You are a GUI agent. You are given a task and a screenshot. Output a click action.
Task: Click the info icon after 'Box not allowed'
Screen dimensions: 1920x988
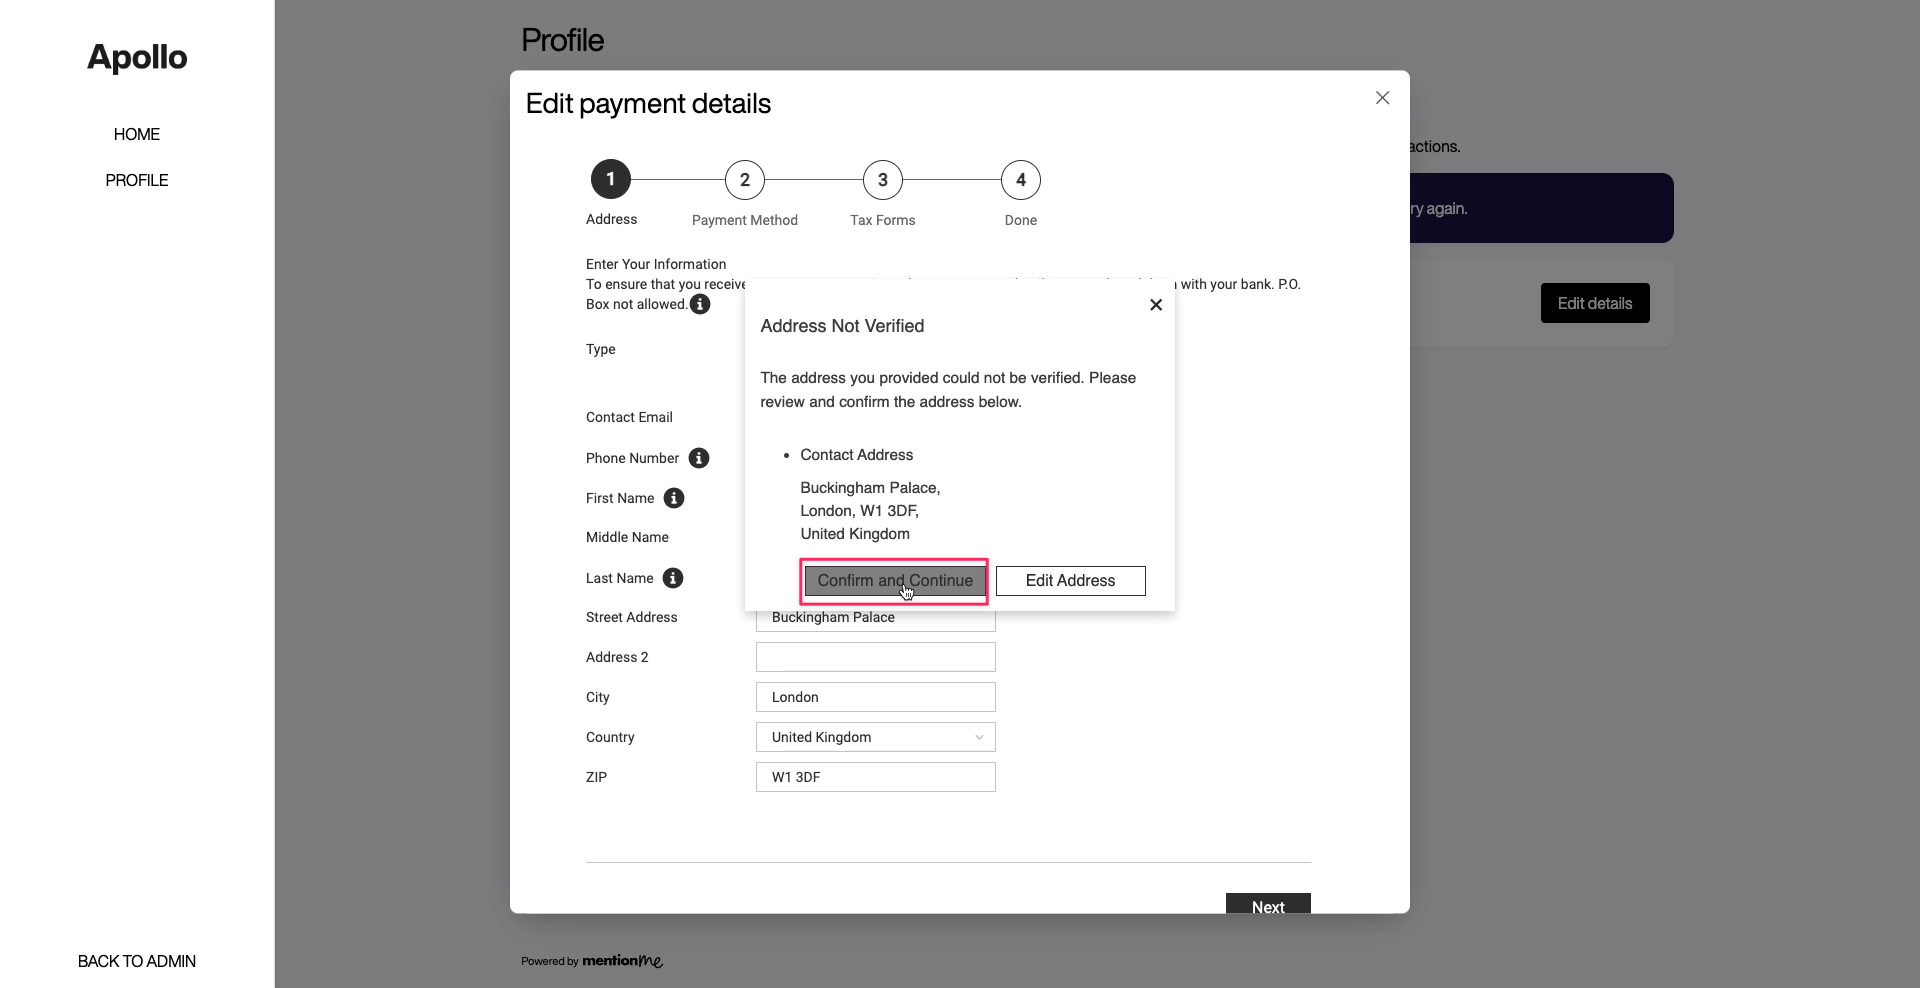point(700,305)
